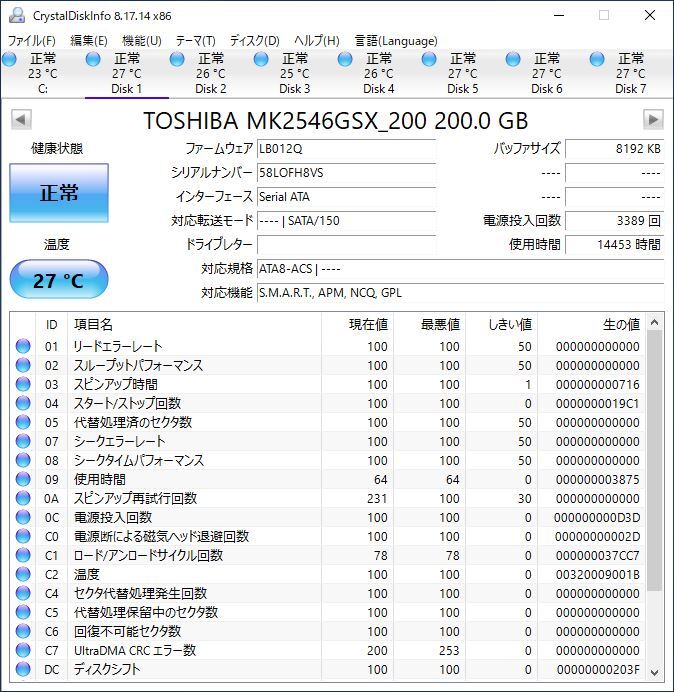The height and width of the screenshot is (692, 674).
Task: Switch to the Disk 4 tab
Action: (378, 74)
